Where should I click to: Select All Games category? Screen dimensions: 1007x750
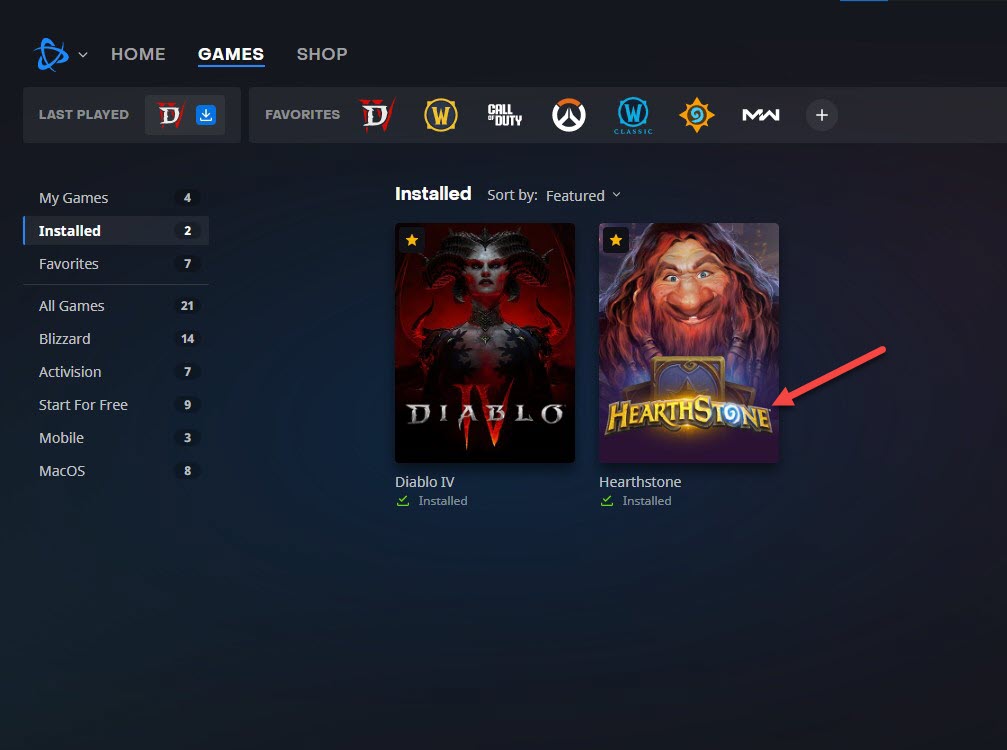[x=116, y=306]
